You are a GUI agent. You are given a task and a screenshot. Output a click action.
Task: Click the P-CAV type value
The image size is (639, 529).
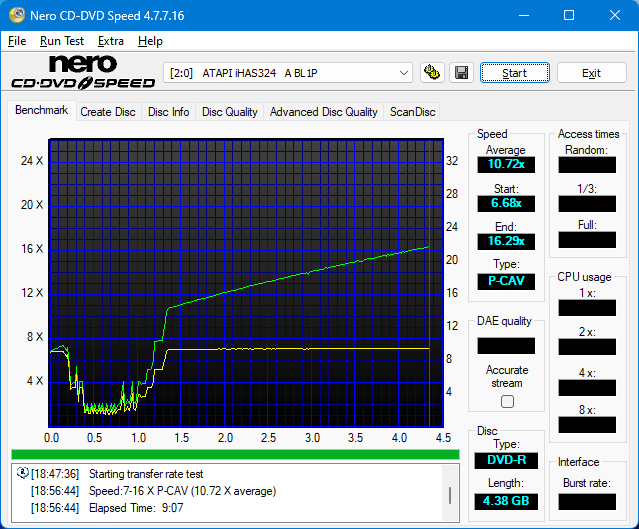click(x=506, y=281)
